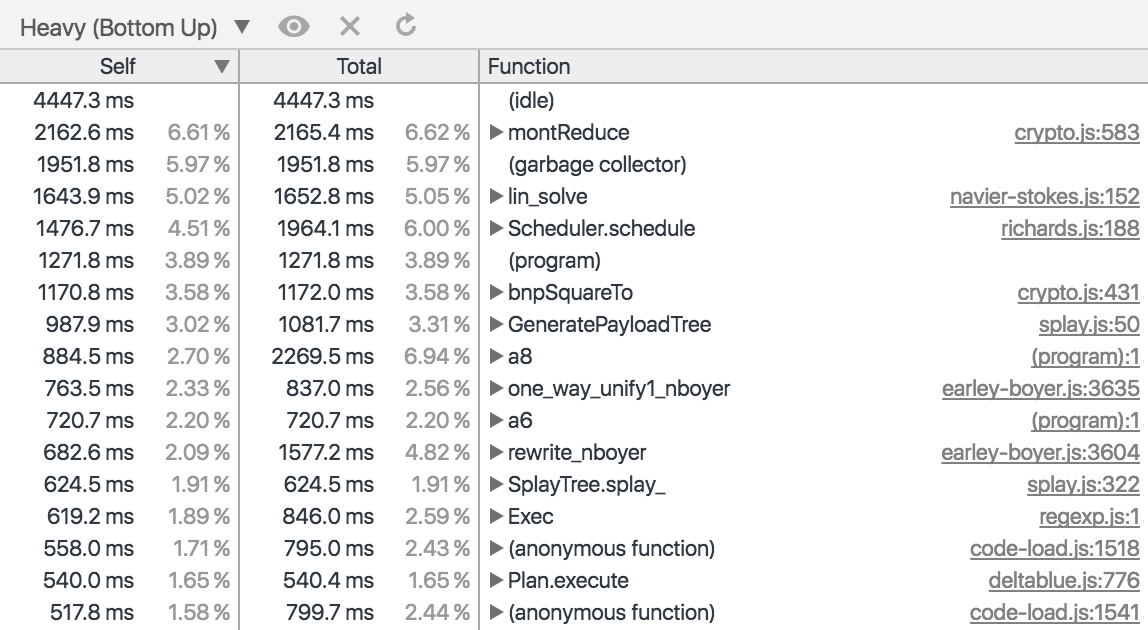
Task: Click the eye focus-function icon
Action: 293,27
